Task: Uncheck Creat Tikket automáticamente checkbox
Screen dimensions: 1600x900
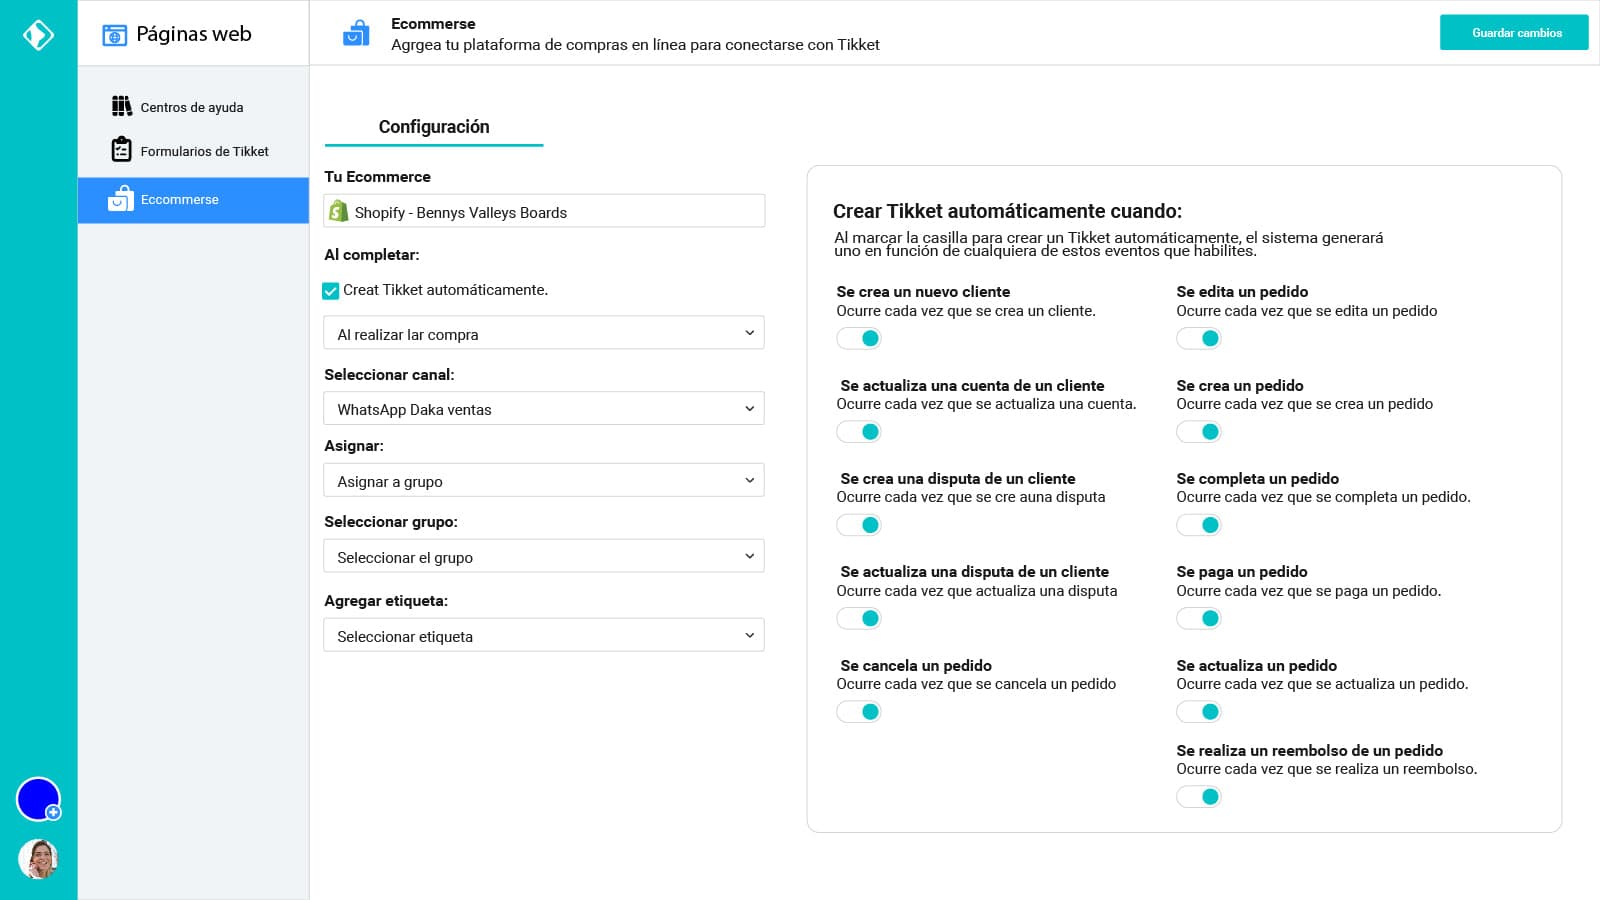Action: [x=331, y=291]
